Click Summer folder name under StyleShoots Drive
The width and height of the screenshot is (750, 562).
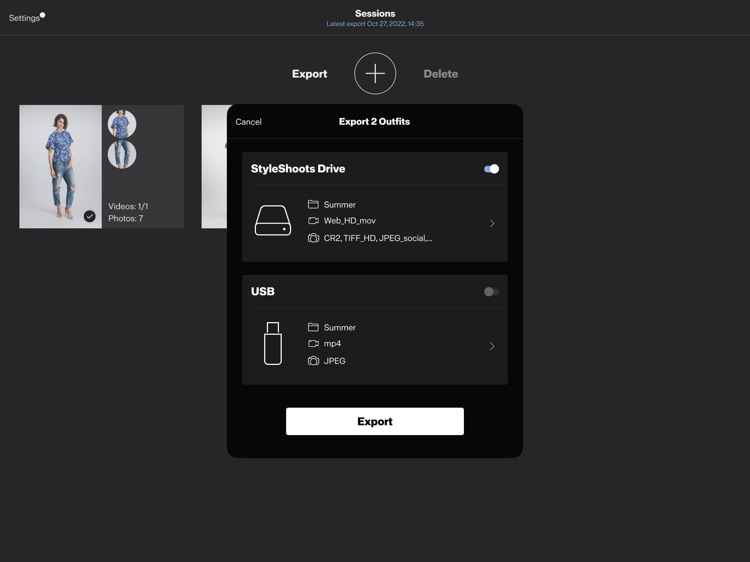tap(340, 205)
